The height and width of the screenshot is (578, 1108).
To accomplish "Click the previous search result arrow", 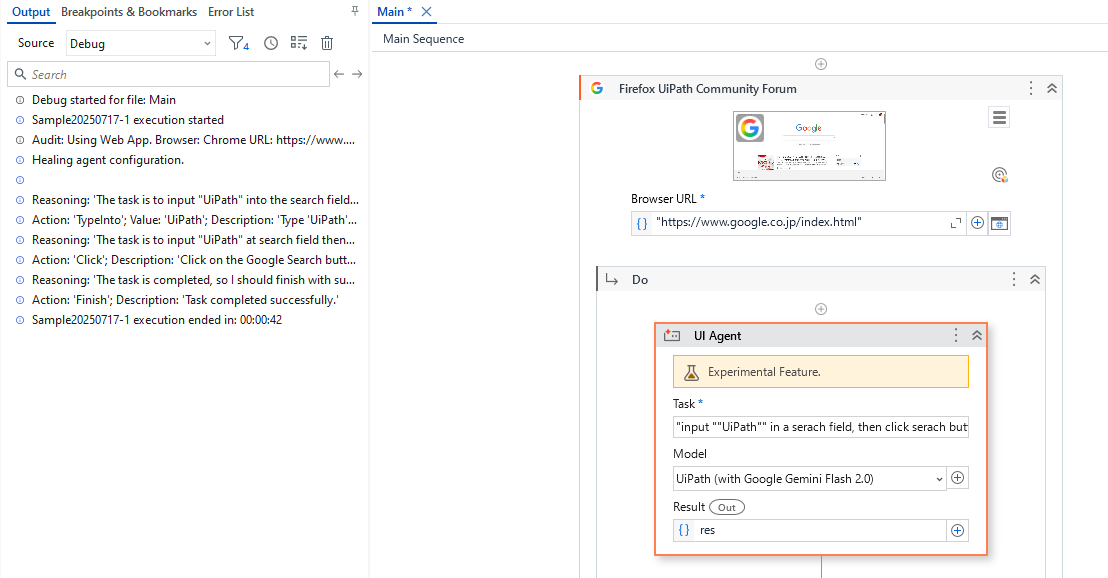I will [340, 74].
